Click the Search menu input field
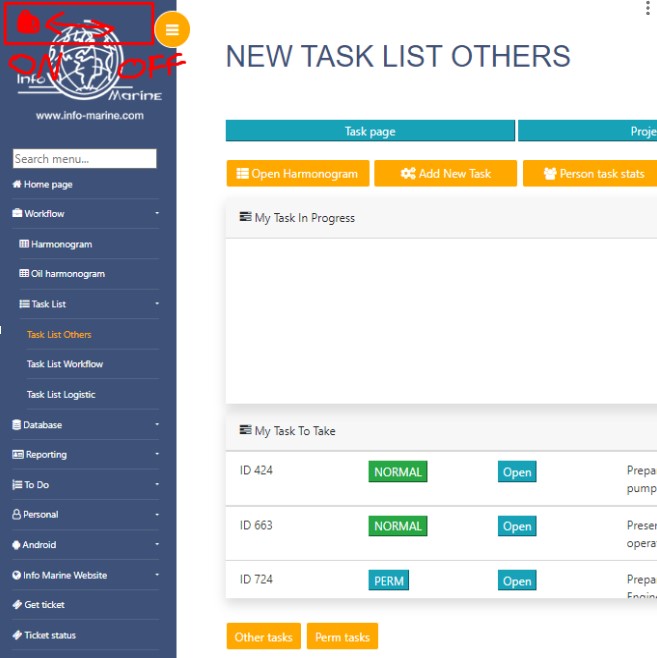Image resolution: width=657 pixels, height=658 pixels. (x=84, y=159)
